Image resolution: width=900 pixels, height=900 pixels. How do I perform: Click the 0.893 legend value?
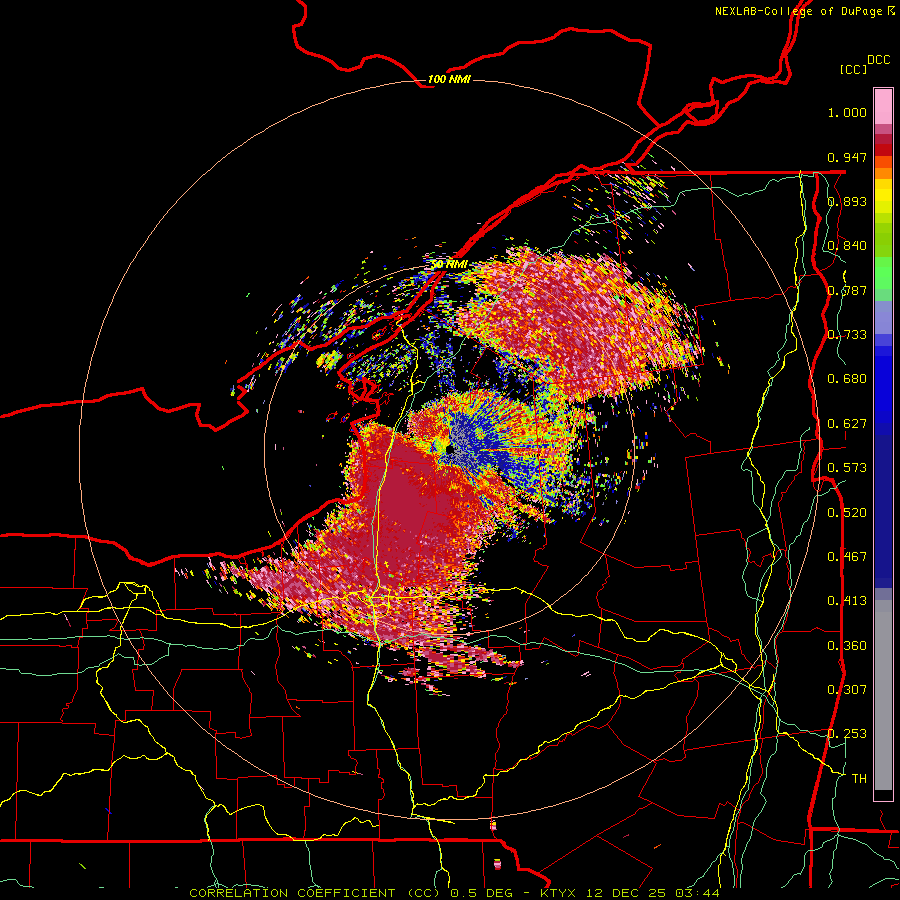(x=847, y=201)
